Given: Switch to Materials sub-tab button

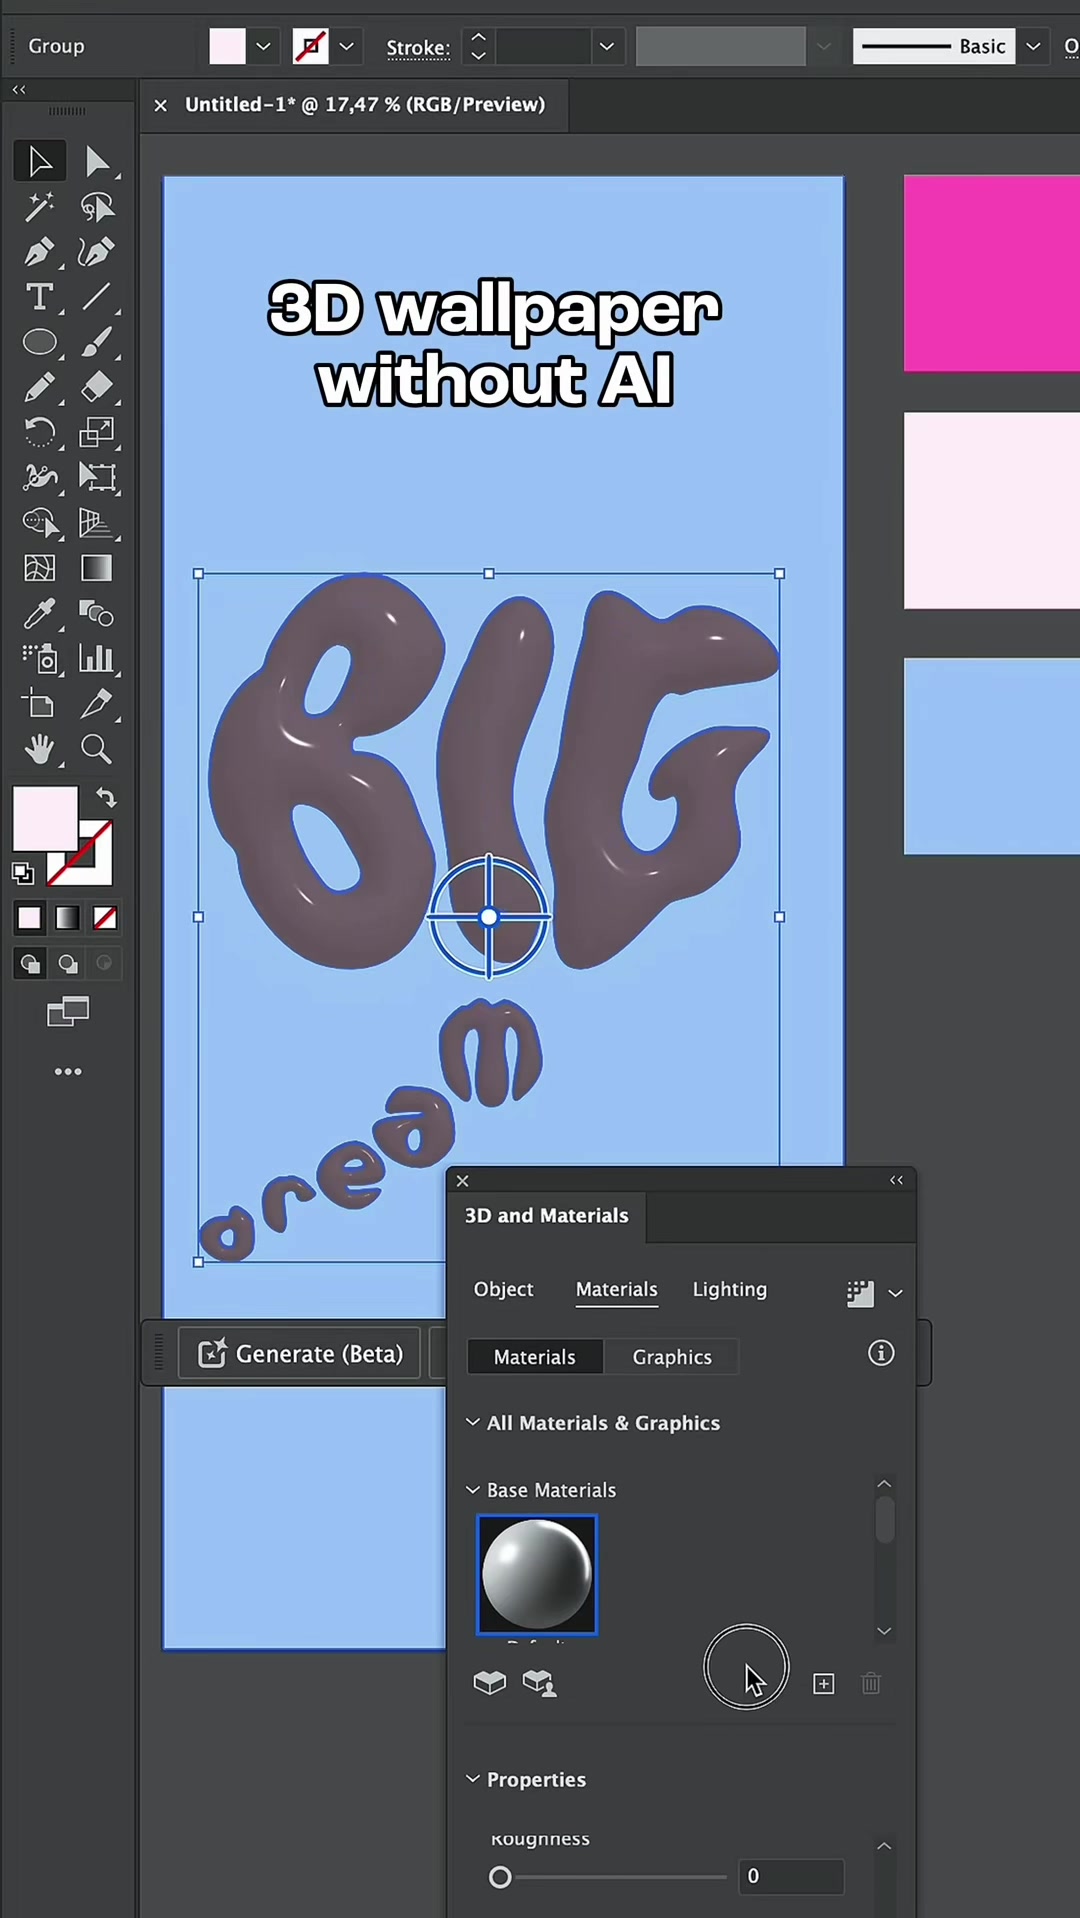Looking at the screenshot, I should [x=535, y=1357].
